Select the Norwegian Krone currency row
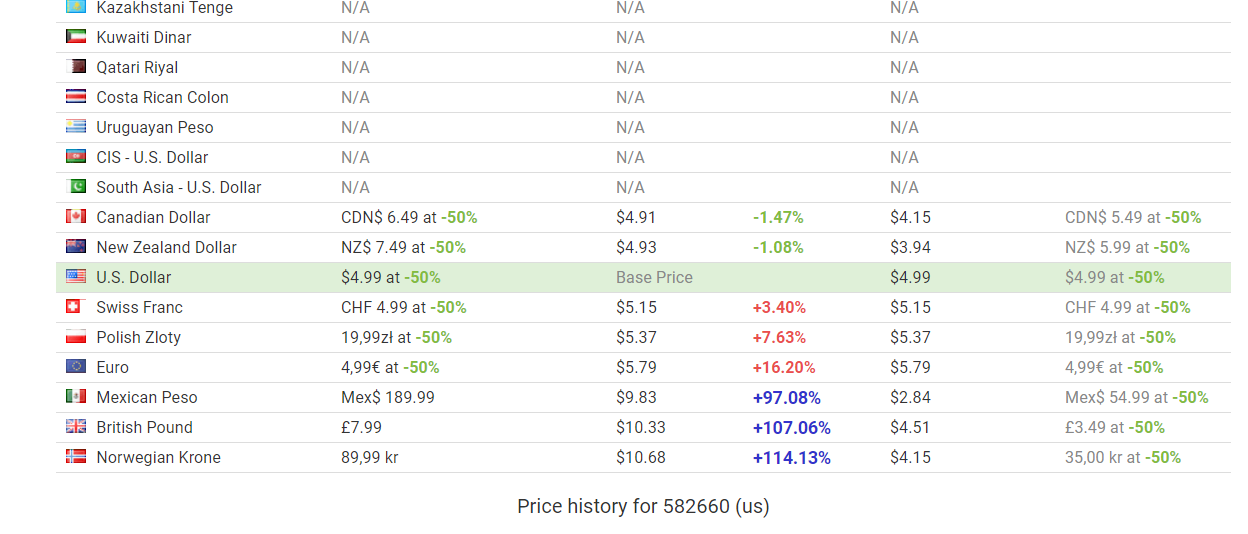1248x534 pixels. click(643, 457)
